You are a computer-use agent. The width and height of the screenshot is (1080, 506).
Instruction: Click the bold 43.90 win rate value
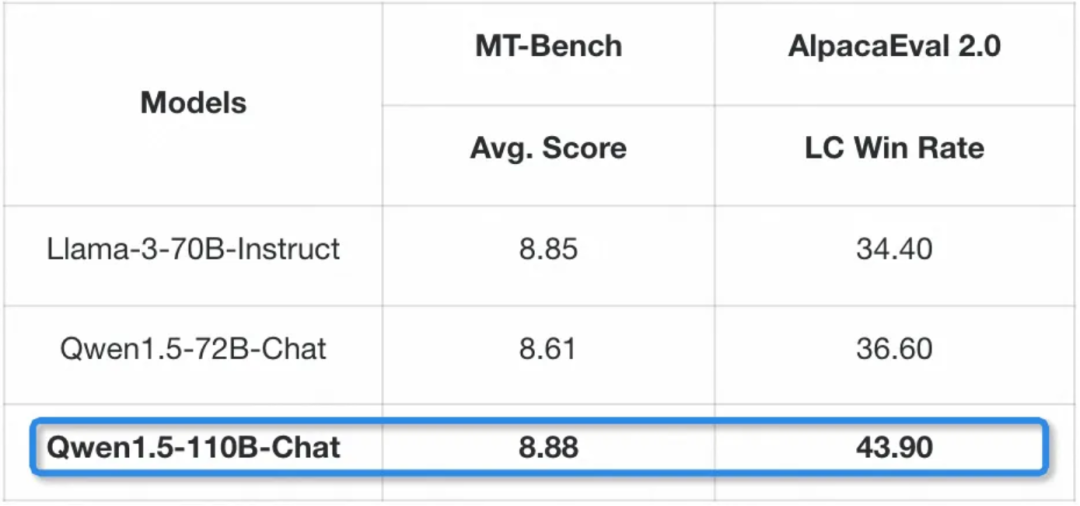click(894, 447)
